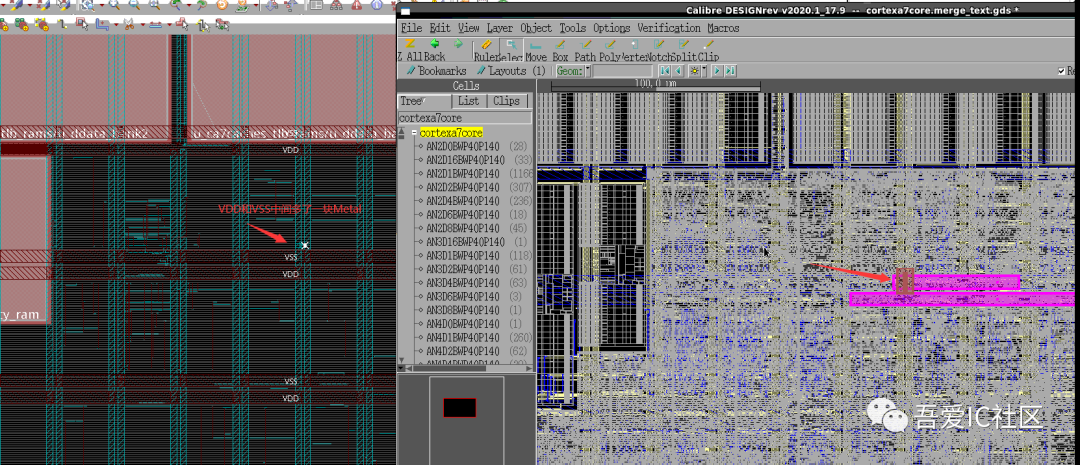This screenshot has width=1080, height=465.
Task: Go to next result arrow icon
Action: 717,71
